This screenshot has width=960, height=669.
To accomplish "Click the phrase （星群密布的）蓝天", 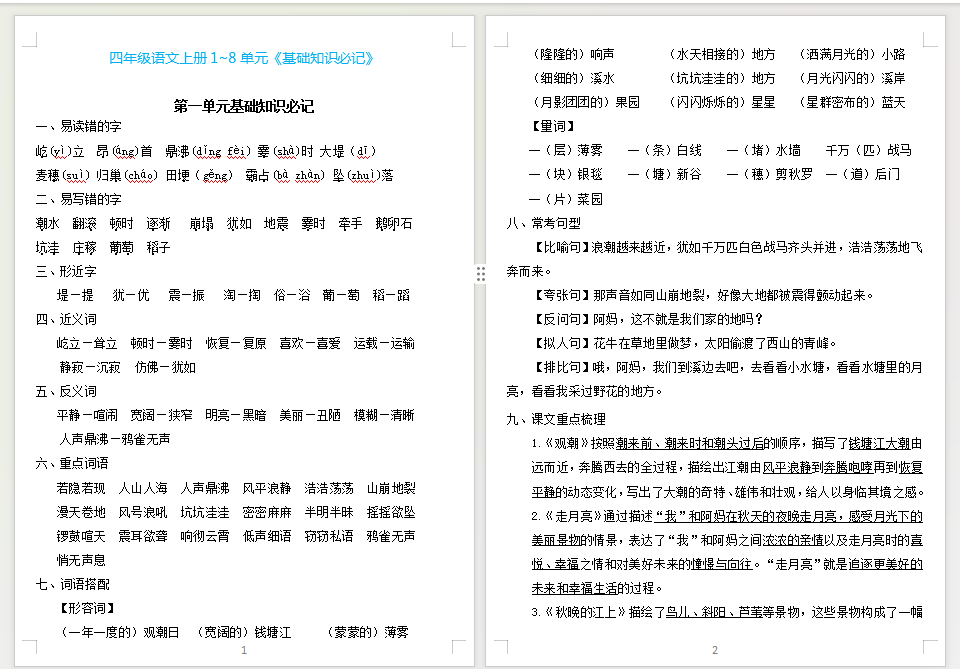I will (x=850, y=102).
